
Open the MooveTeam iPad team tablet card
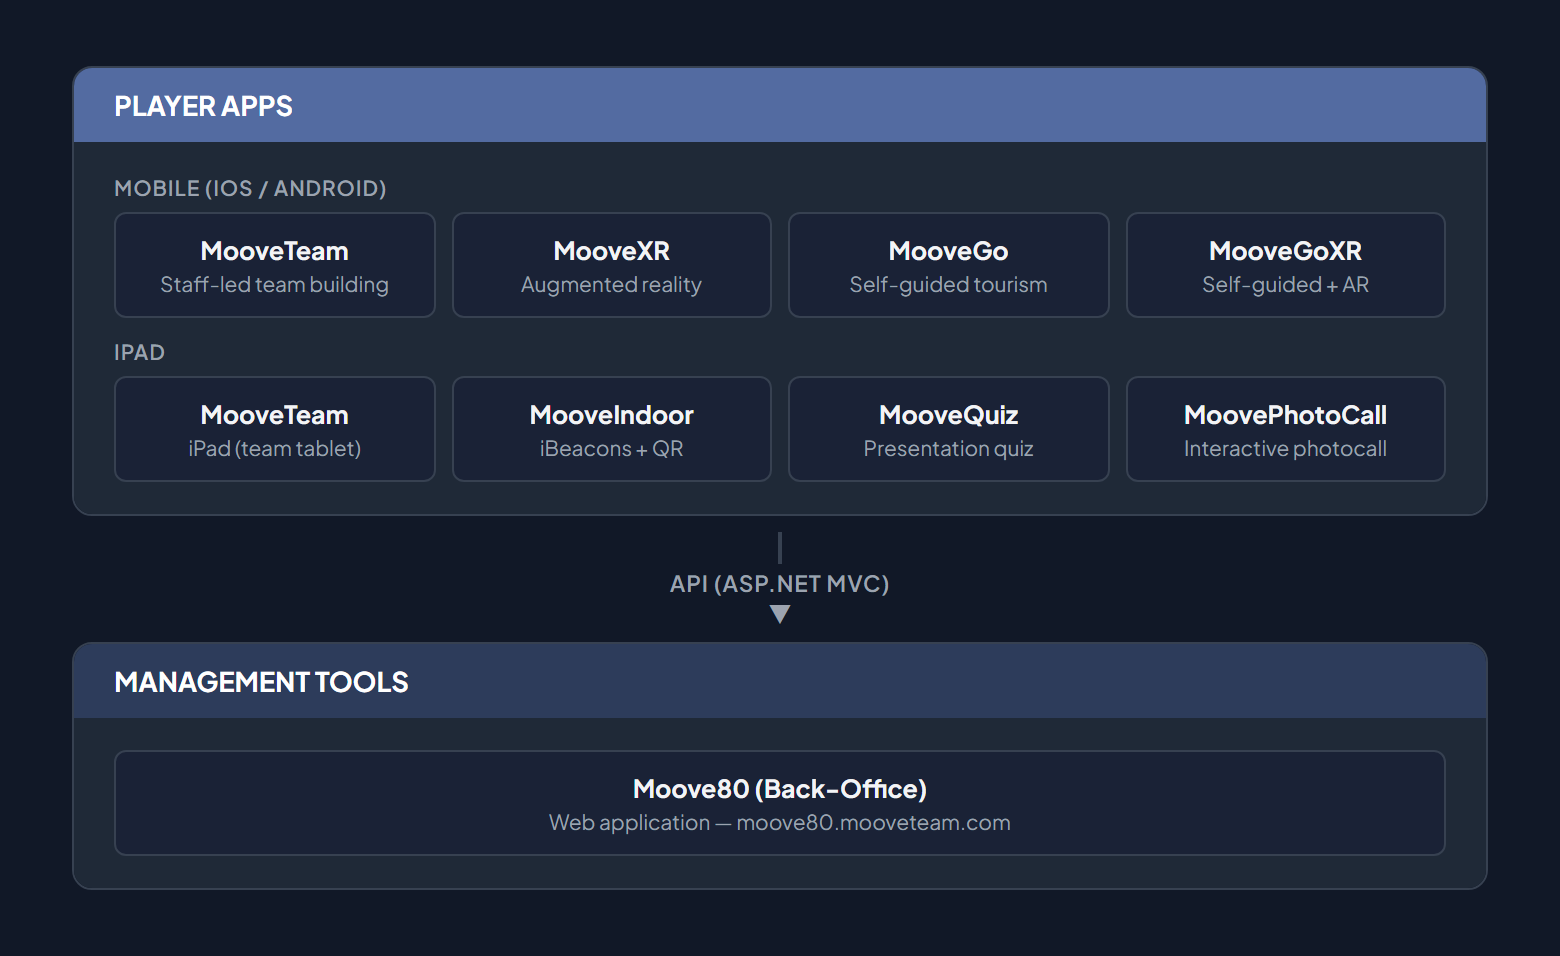274,429
